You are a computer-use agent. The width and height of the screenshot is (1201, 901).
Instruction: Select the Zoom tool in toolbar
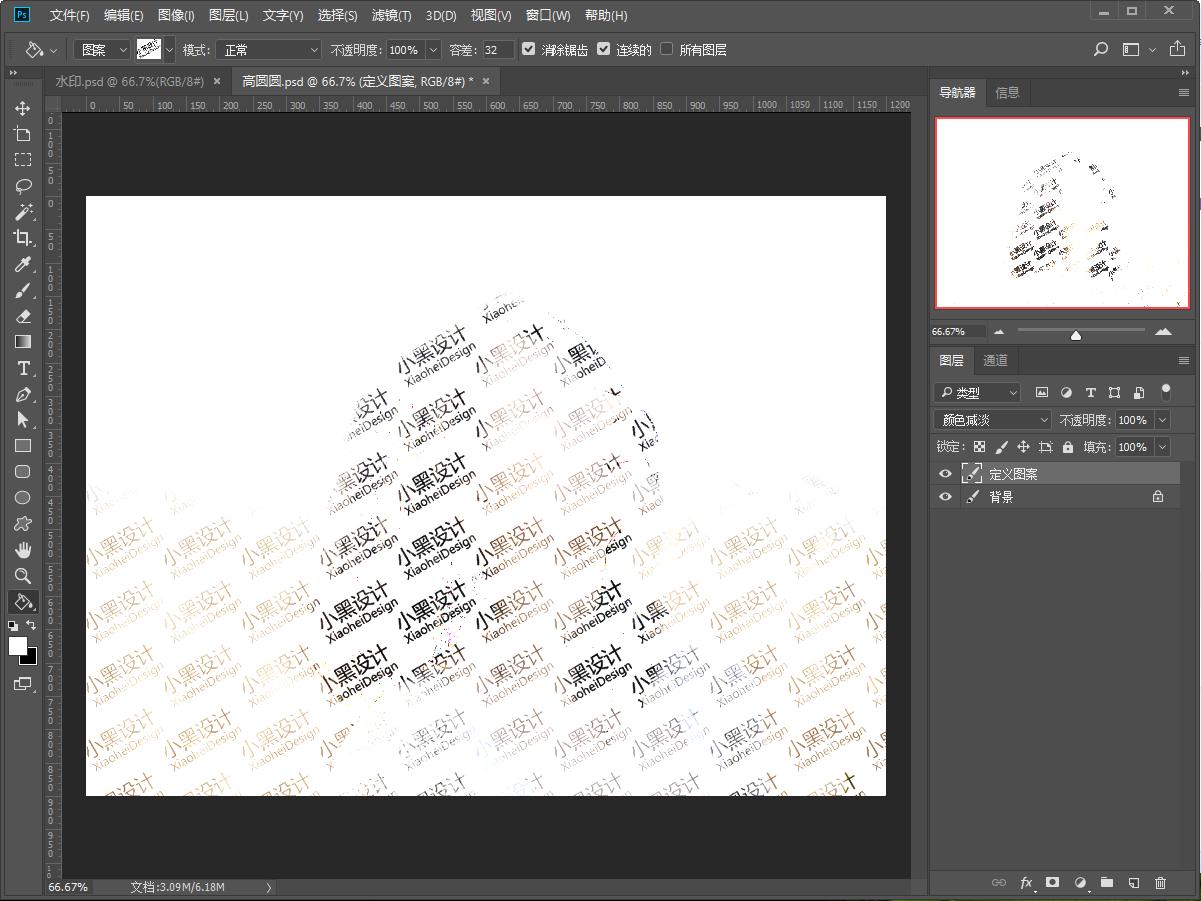[x=22, y=576]
